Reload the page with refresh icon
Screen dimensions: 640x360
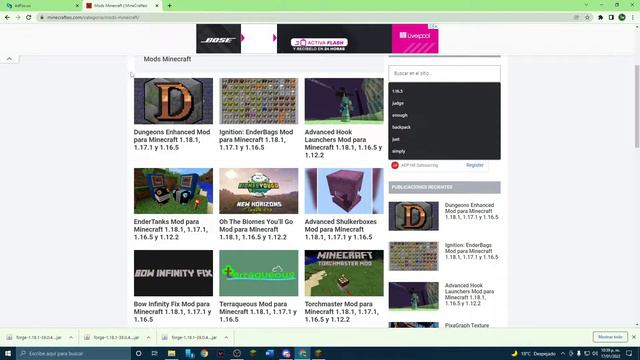[x=29, y=18]
